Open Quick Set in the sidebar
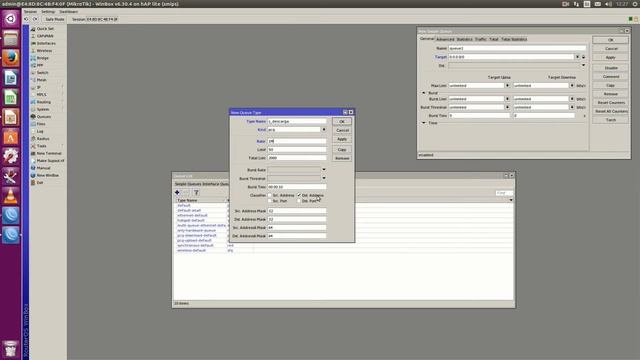The image size is (640, 360). point(45,29)
